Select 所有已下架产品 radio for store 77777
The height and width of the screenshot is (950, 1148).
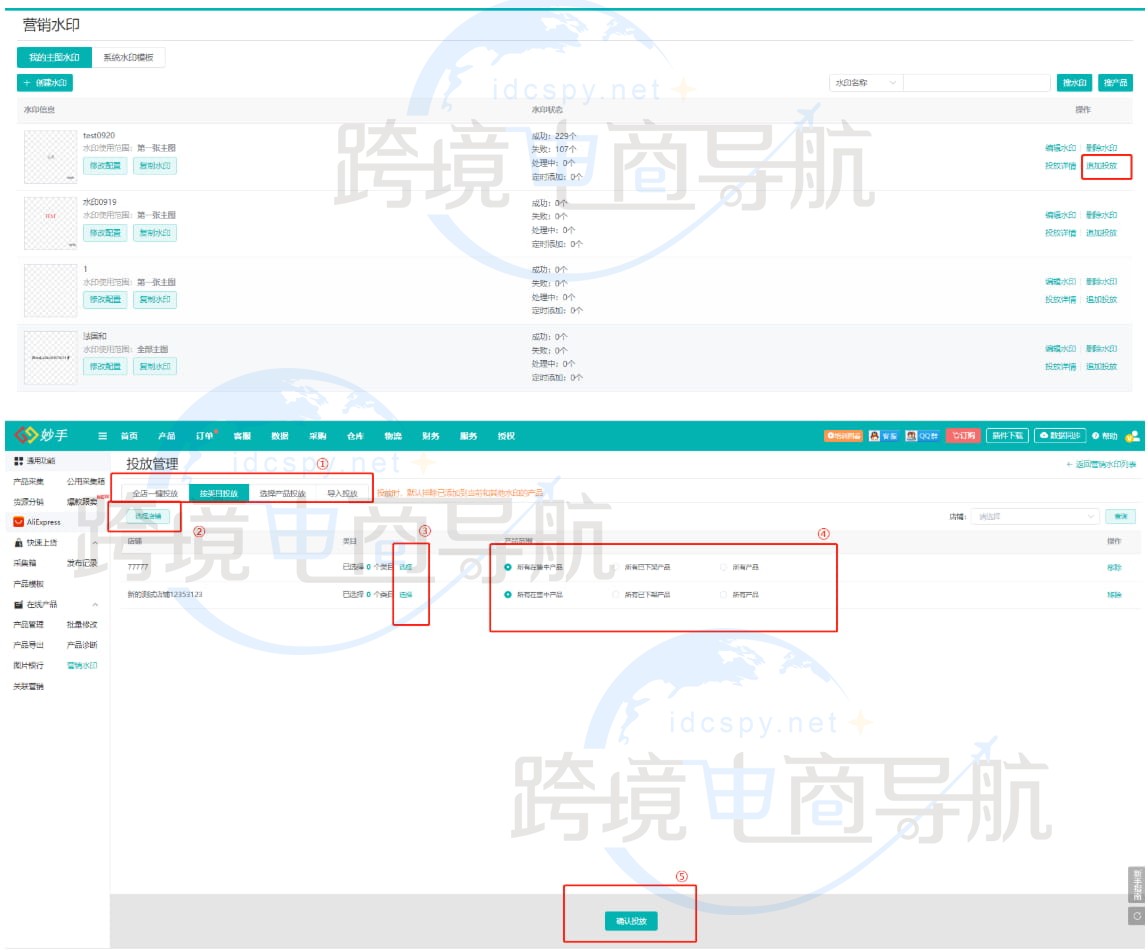click(616, 567)
